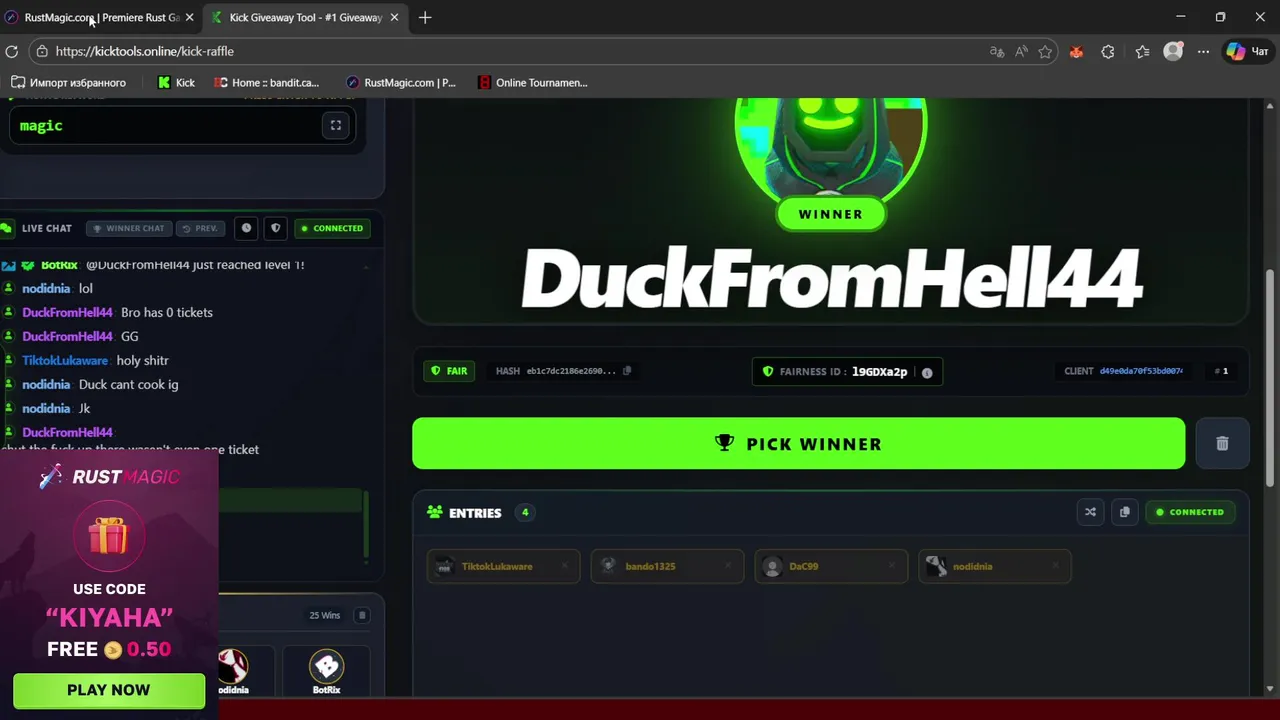Open the RustMagic.com bookmark
Image resolution: width=1280 pixels, height=720 pixels.
pyautogui.click(x=400, y=83)
